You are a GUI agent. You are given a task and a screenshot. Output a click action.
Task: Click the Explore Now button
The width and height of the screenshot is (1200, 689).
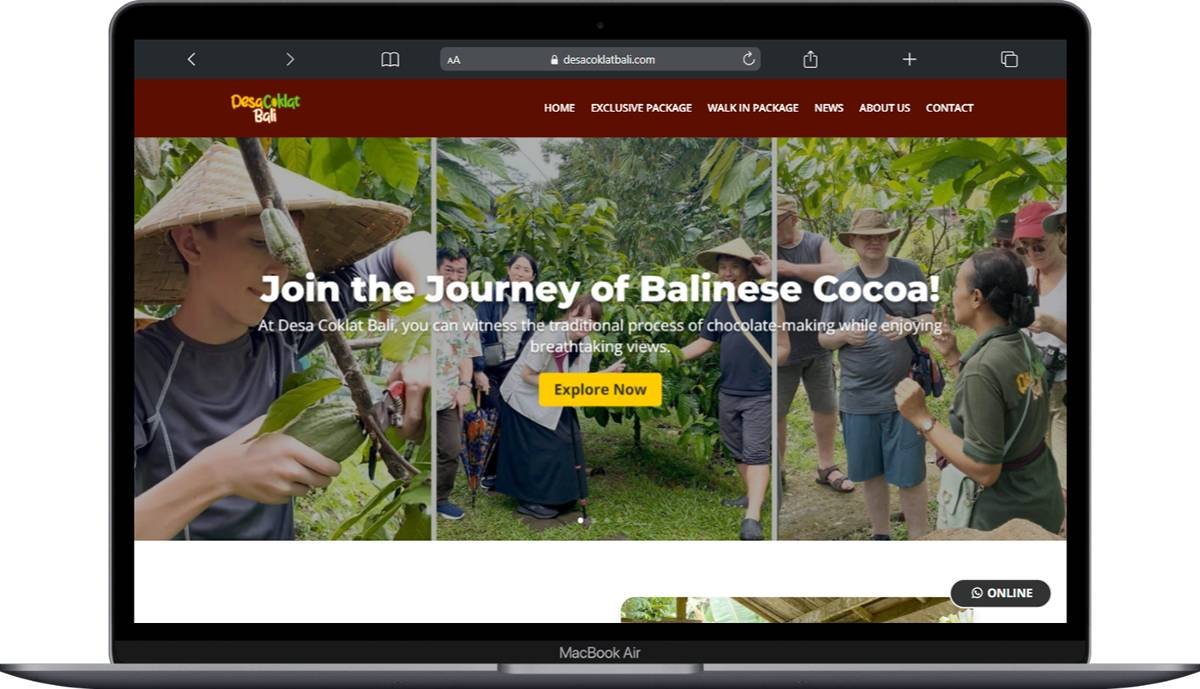click(598, 390)
